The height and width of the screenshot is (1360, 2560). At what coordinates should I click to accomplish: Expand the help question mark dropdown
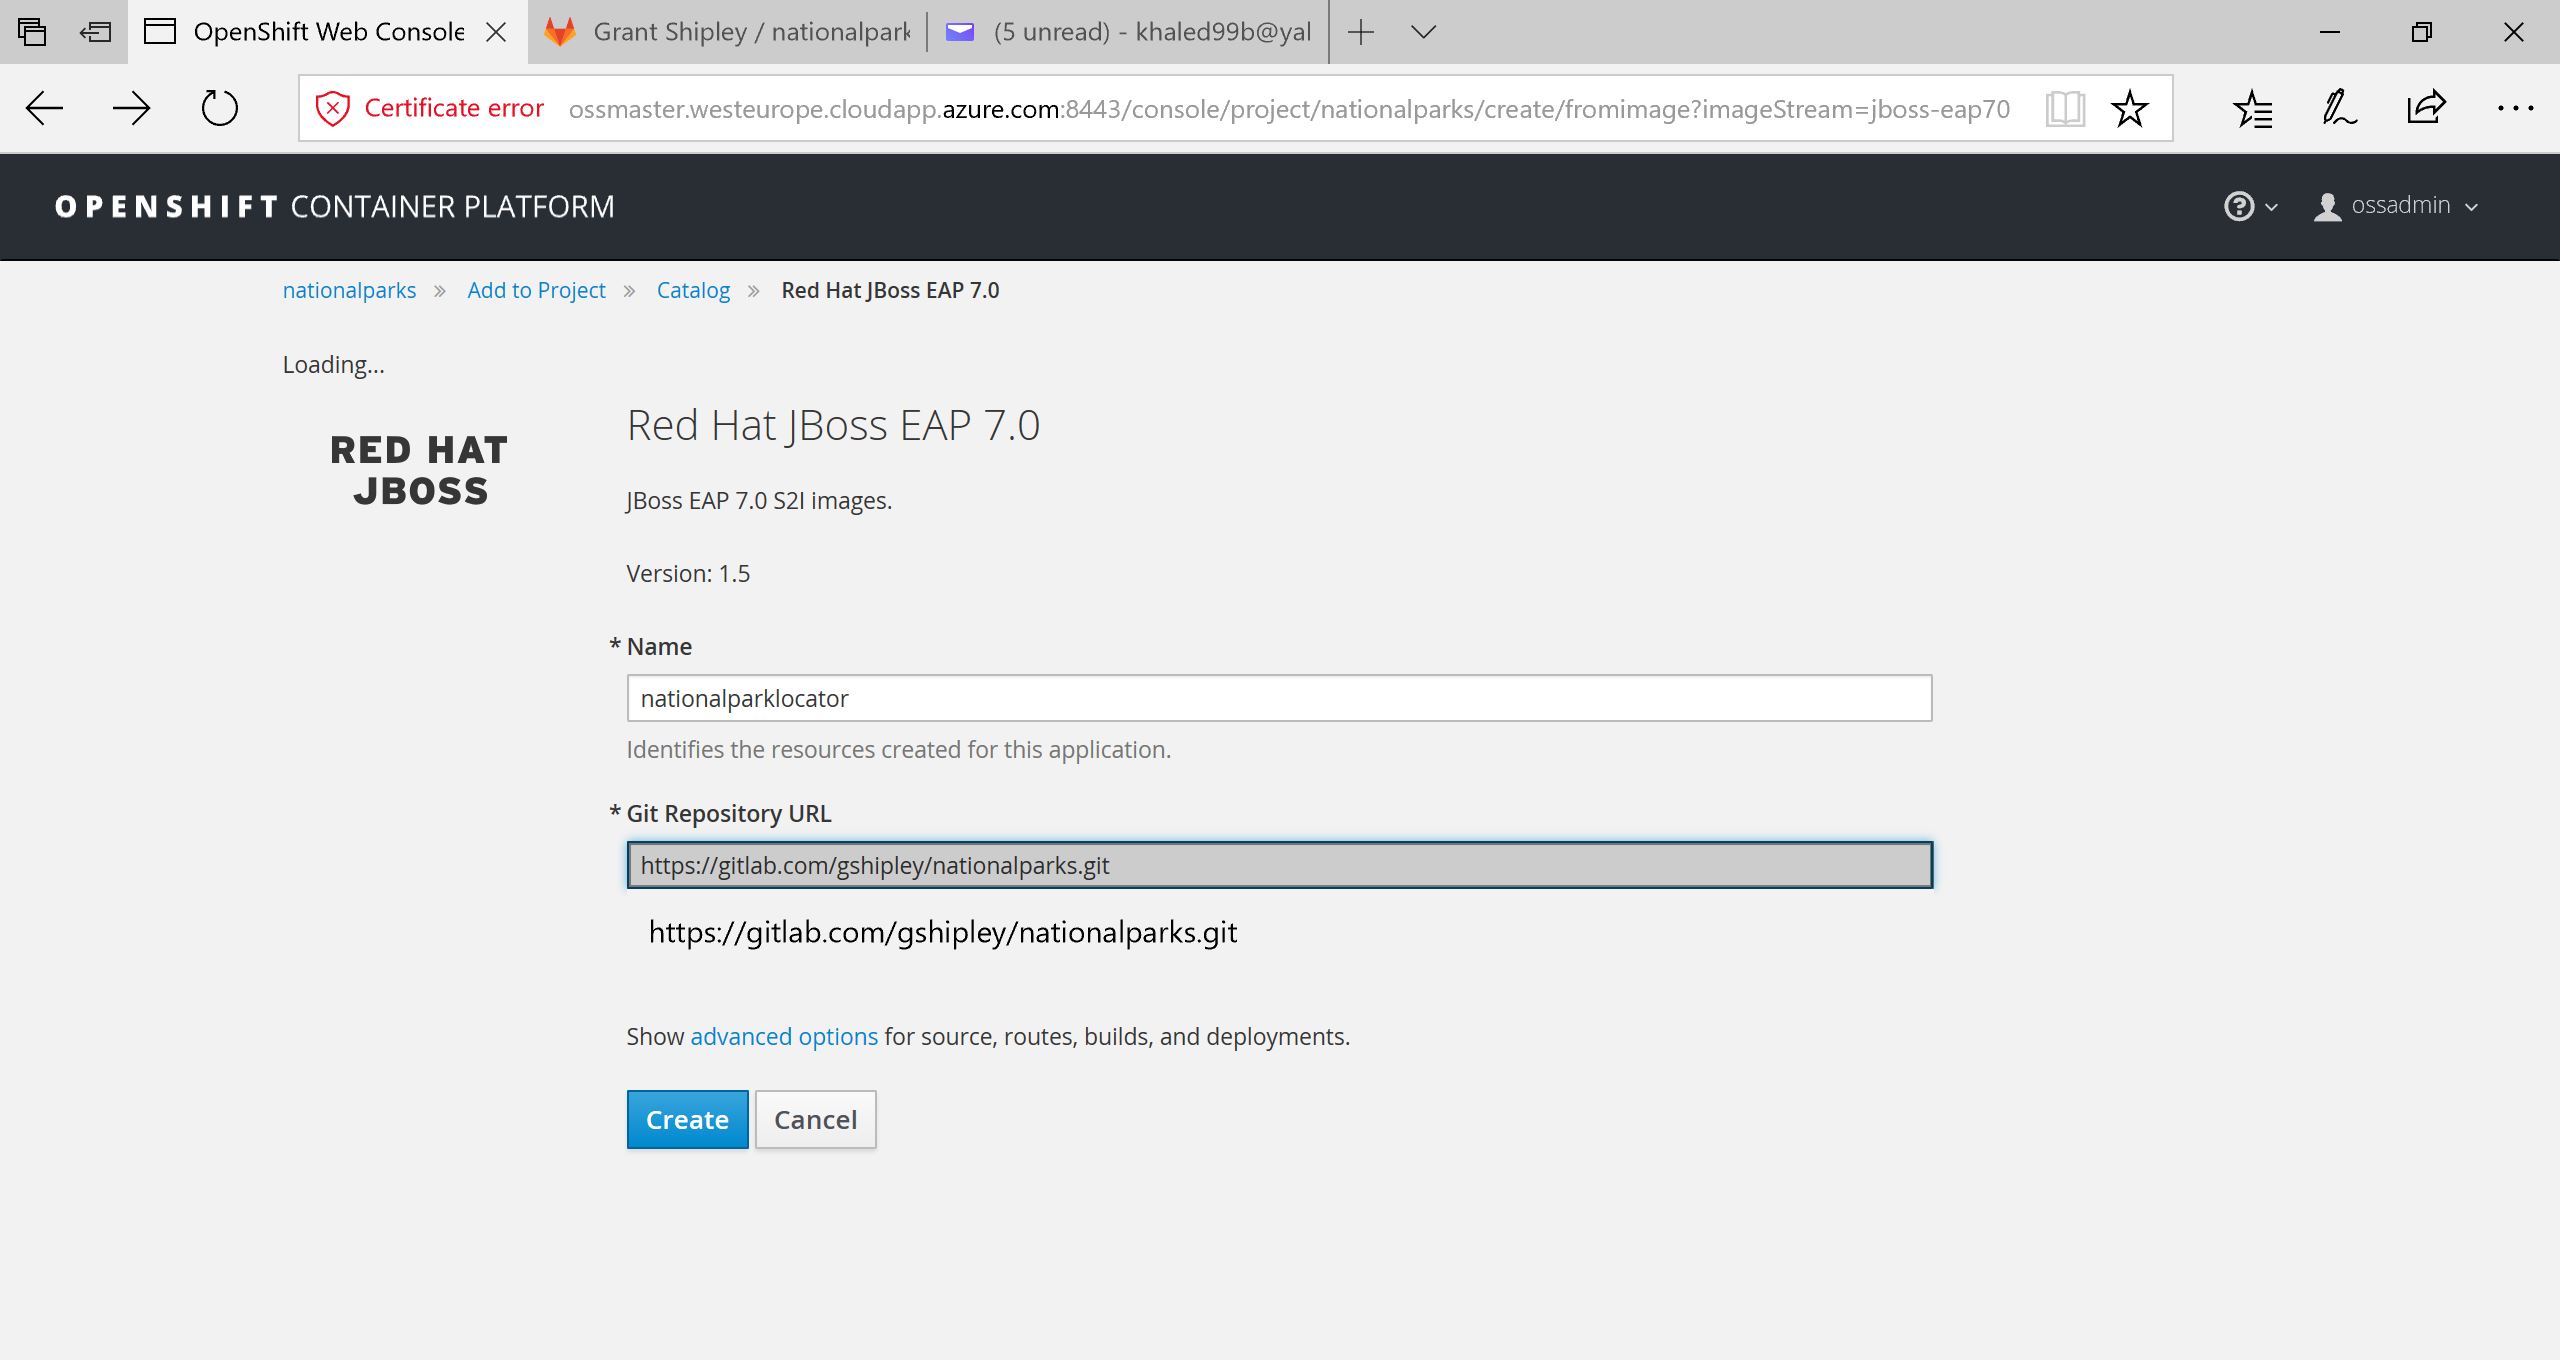pyautogui.click(x=2249, y=206)
